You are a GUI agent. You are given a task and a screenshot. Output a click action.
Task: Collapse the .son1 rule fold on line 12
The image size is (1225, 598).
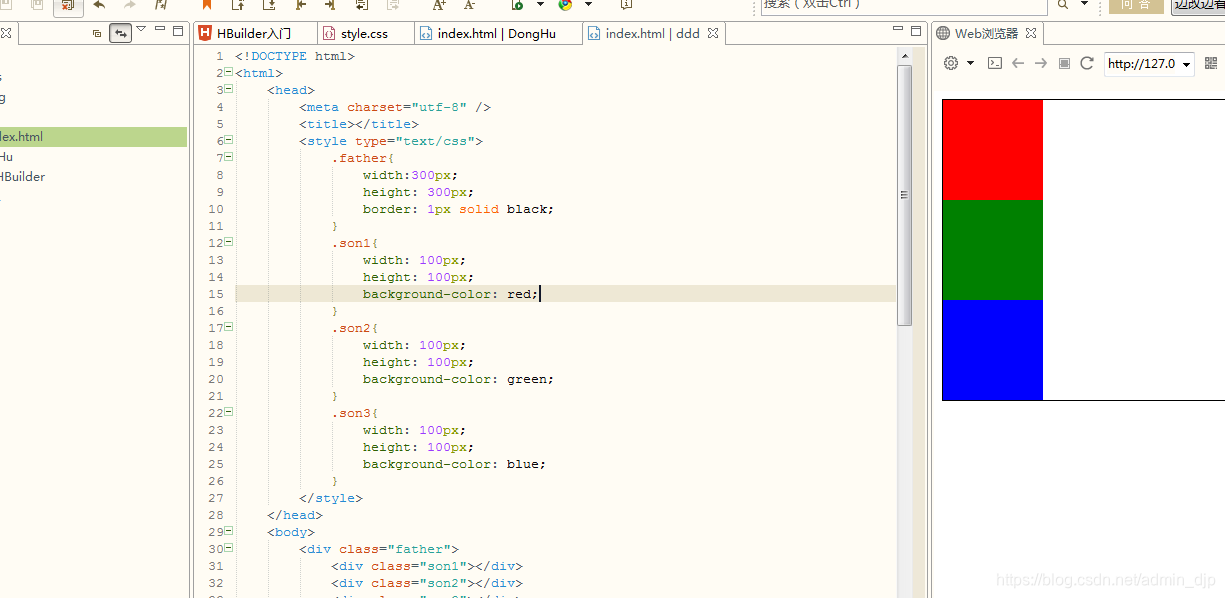pos(229,241)
